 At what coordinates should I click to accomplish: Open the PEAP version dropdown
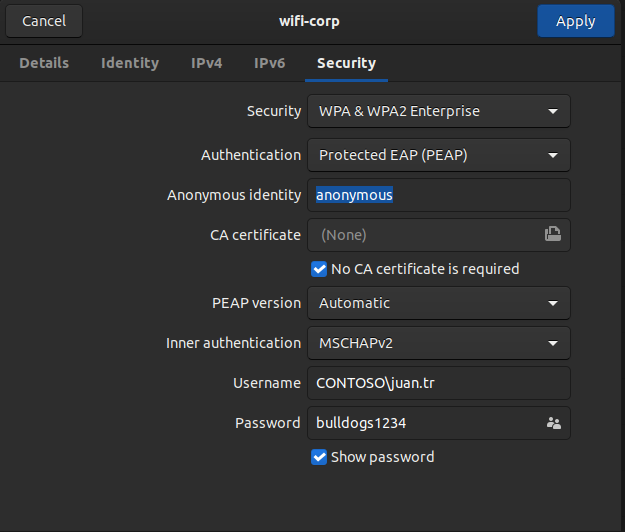(439, 303)
